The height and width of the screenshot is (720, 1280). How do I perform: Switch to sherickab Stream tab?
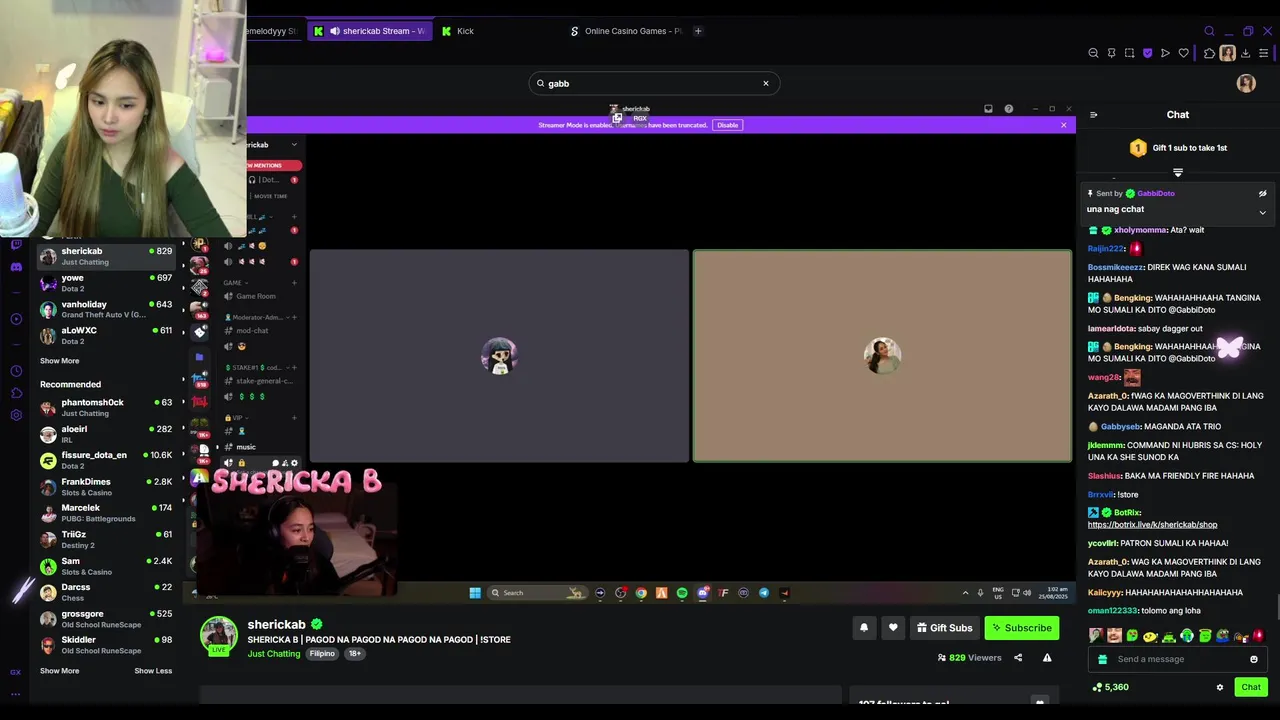(x=369, y=31)
